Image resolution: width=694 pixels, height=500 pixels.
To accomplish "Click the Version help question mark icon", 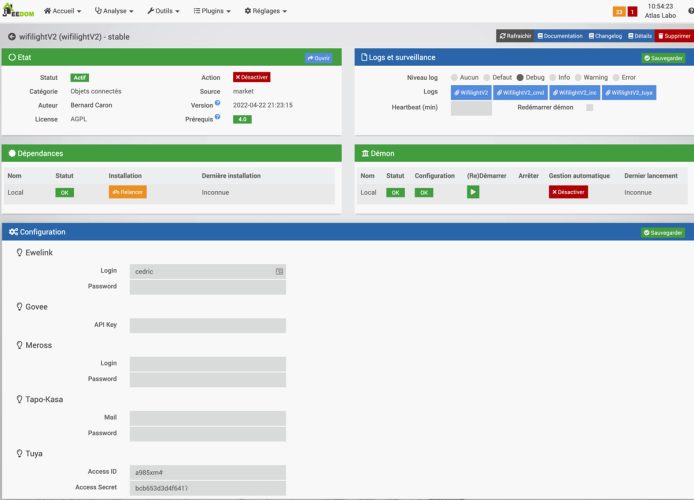I will 217,103.
